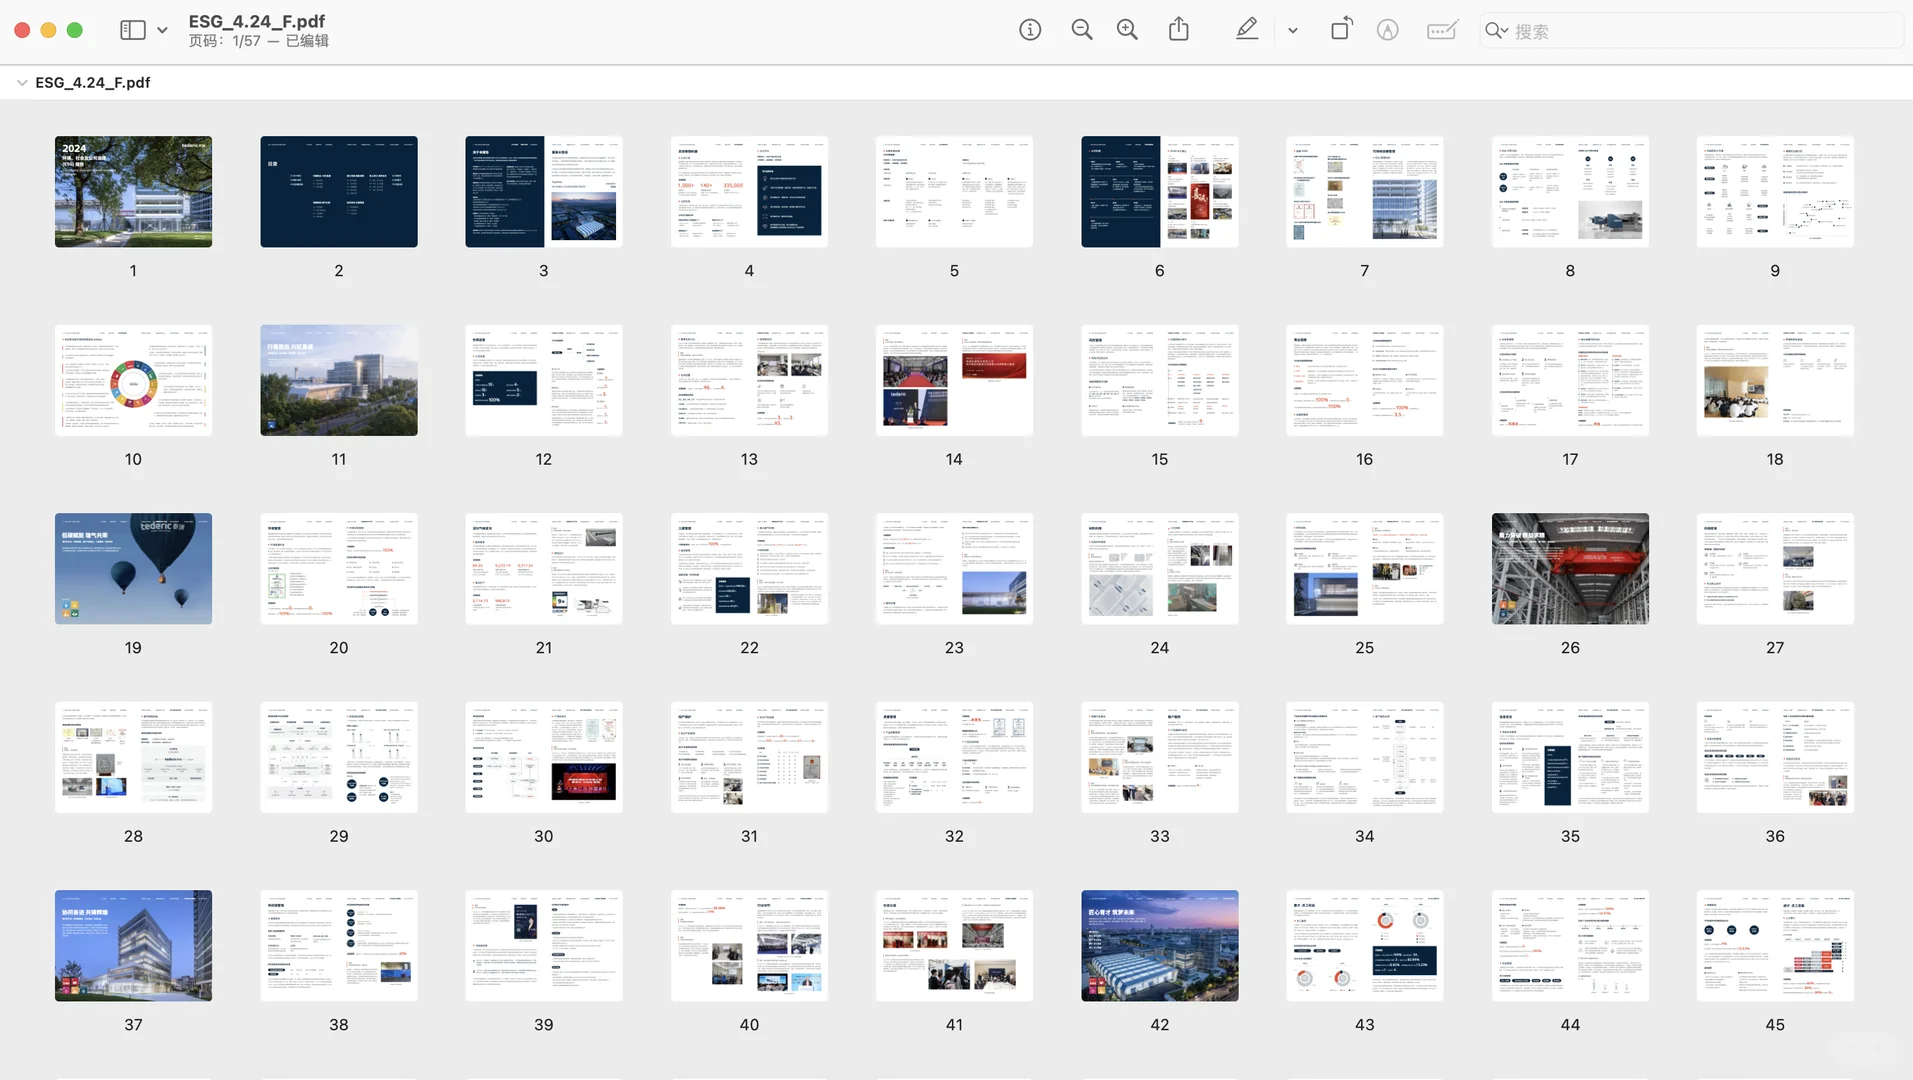Image resolution: width=1913 pixels, height=1080 pixels.
Task: Select page thumbnail 10 with color wheel
Action: [133, 380]
